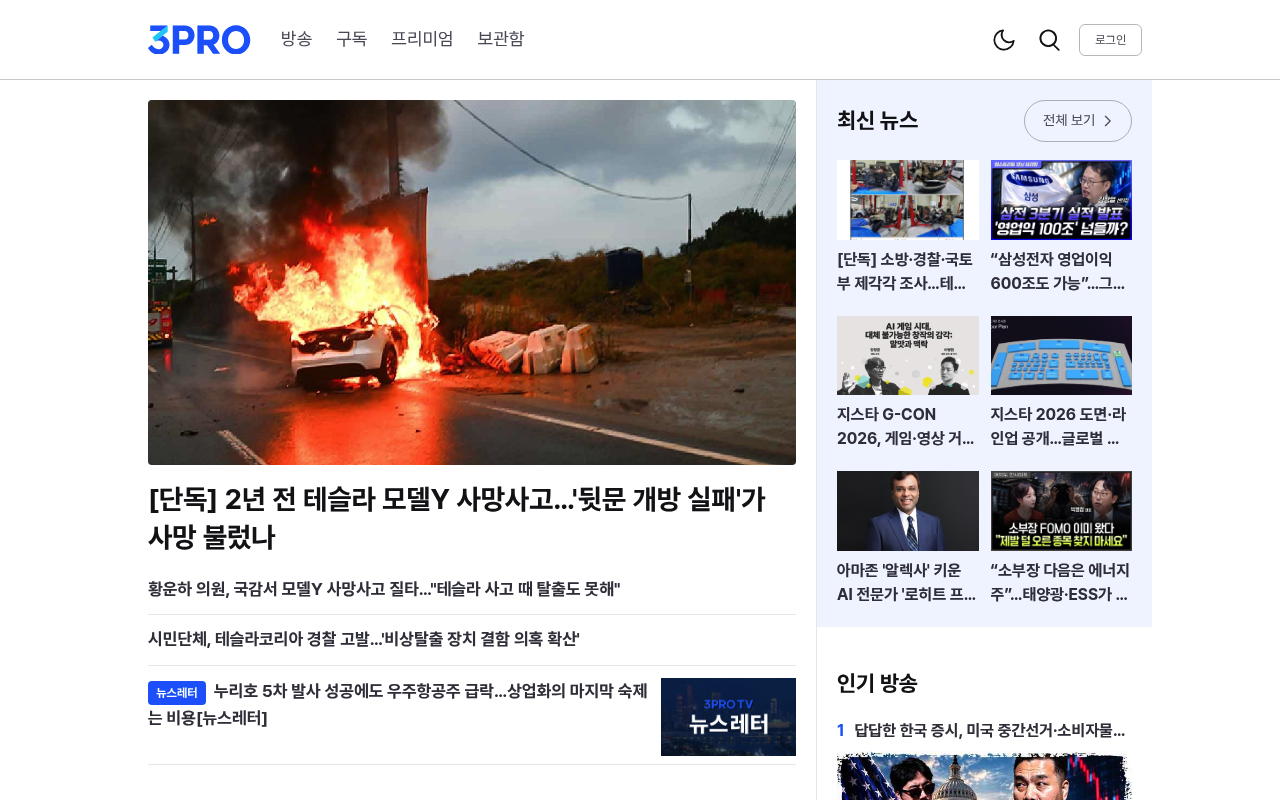
Task: Open the 지스타 2026 도면·라인업 공개 title
Action: point(1061,426)
